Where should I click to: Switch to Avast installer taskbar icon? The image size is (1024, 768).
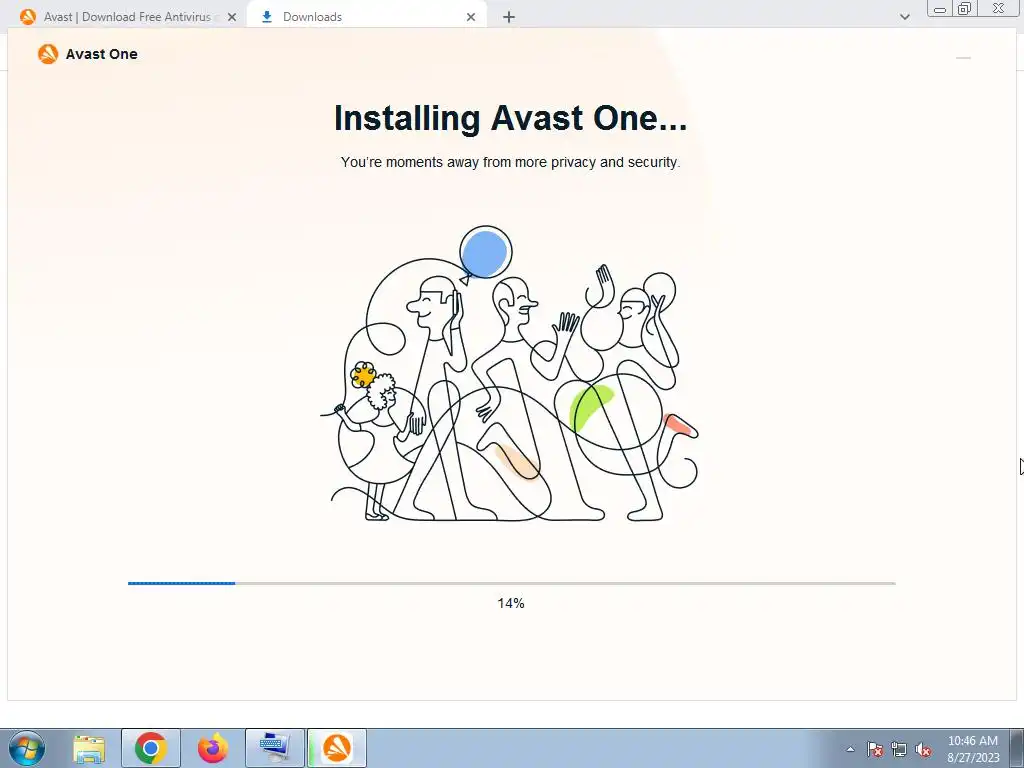click(x=337, y=748)
